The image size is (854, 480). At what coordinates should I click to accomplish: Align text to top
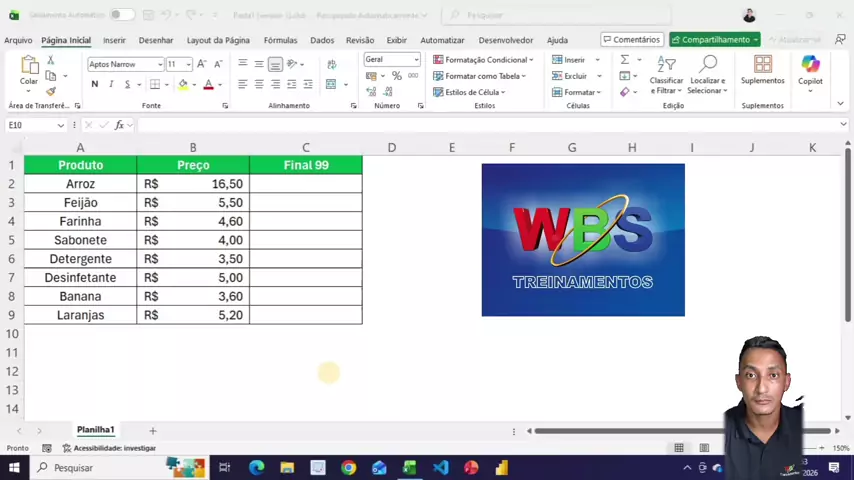click(x=242, y=64)
